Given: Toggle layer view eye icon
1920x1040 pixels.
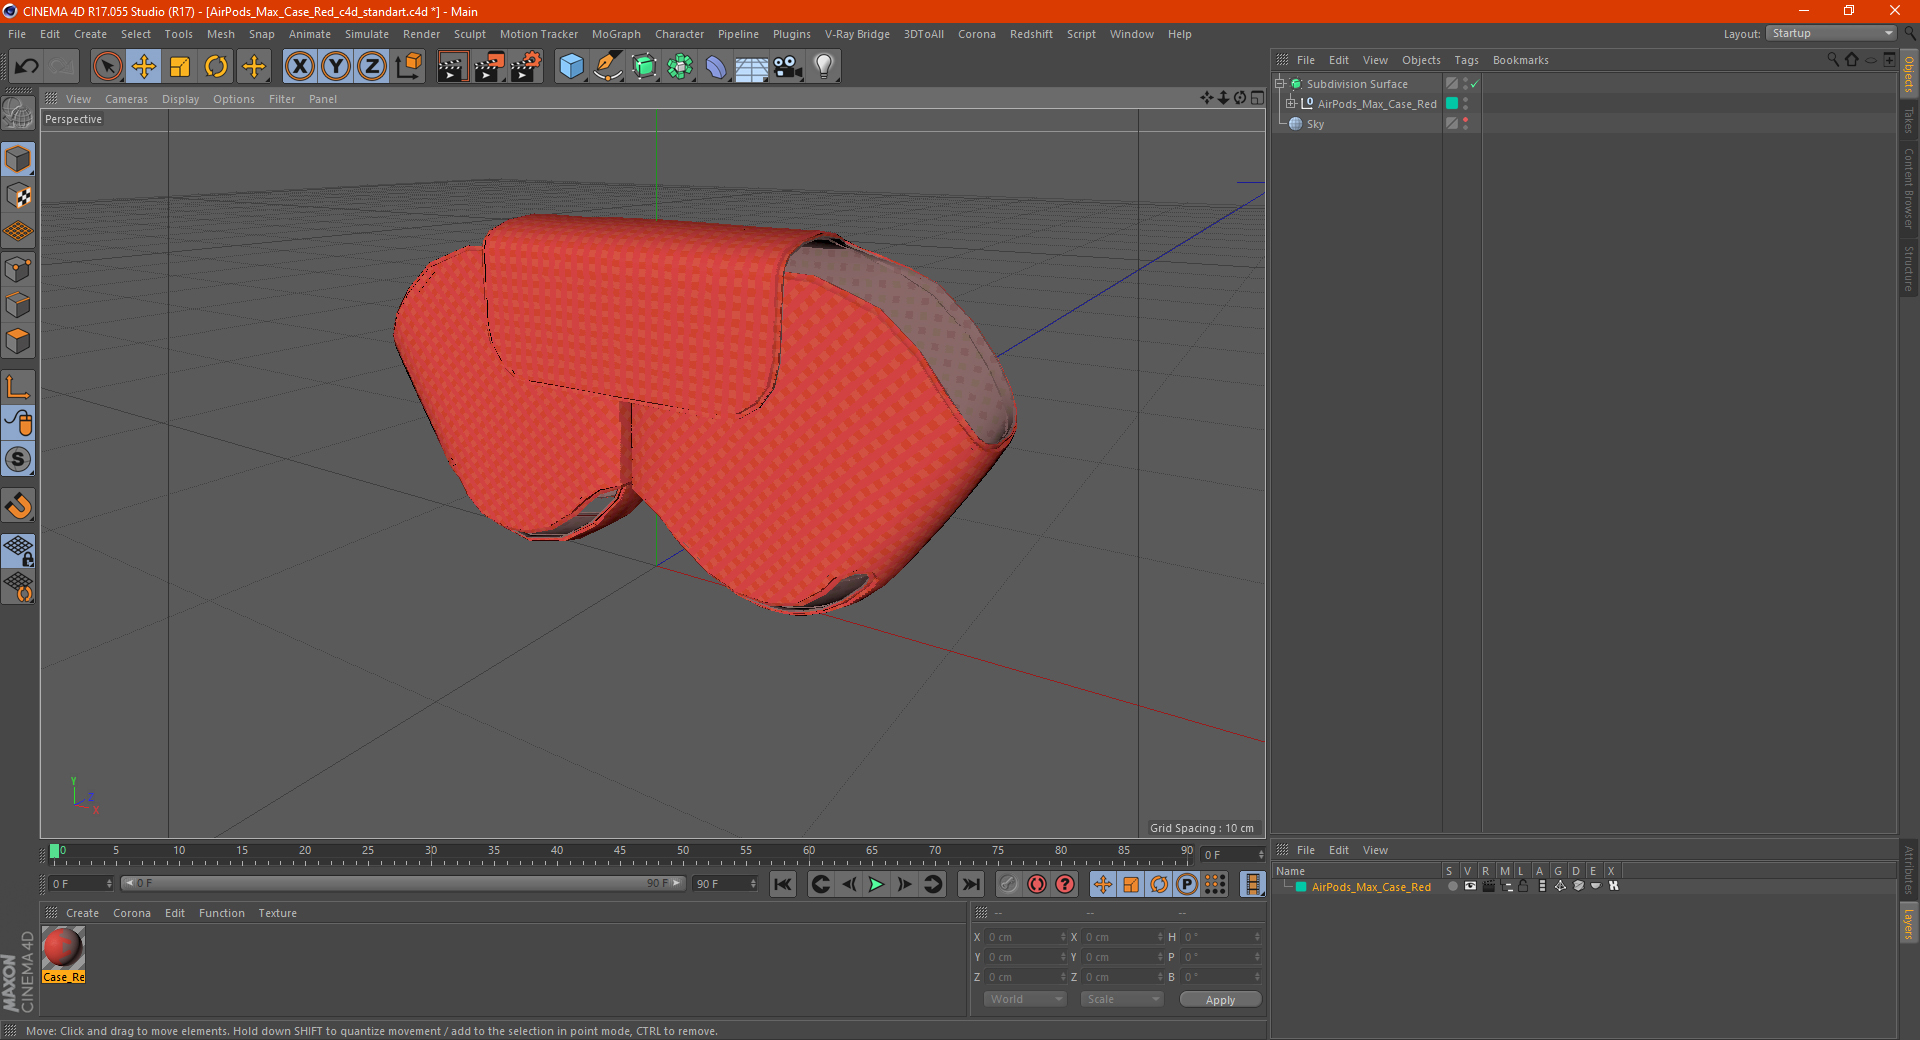Looking at the screenshot, I should [1470, 886].
